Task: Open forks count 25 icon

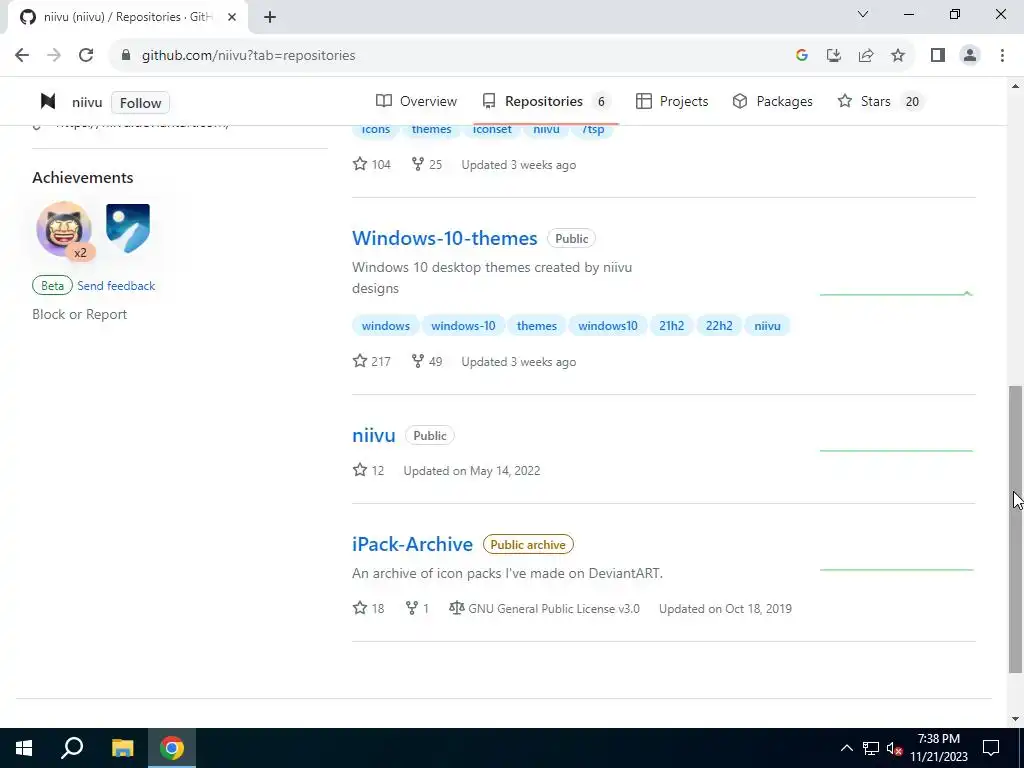Action: tap(426, 165)
